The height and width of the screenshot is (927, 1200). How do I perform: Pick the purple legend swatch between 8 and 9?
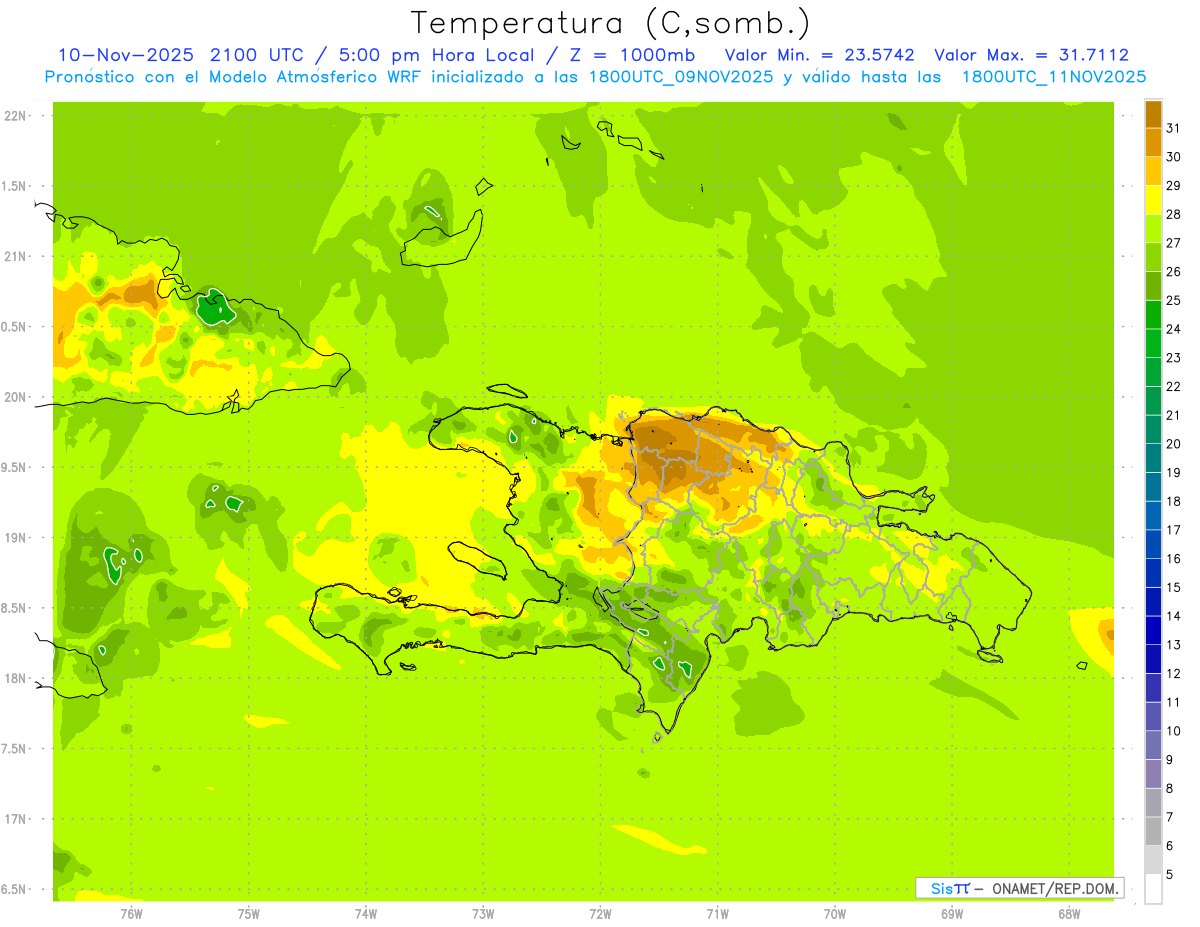(1153, 774)
